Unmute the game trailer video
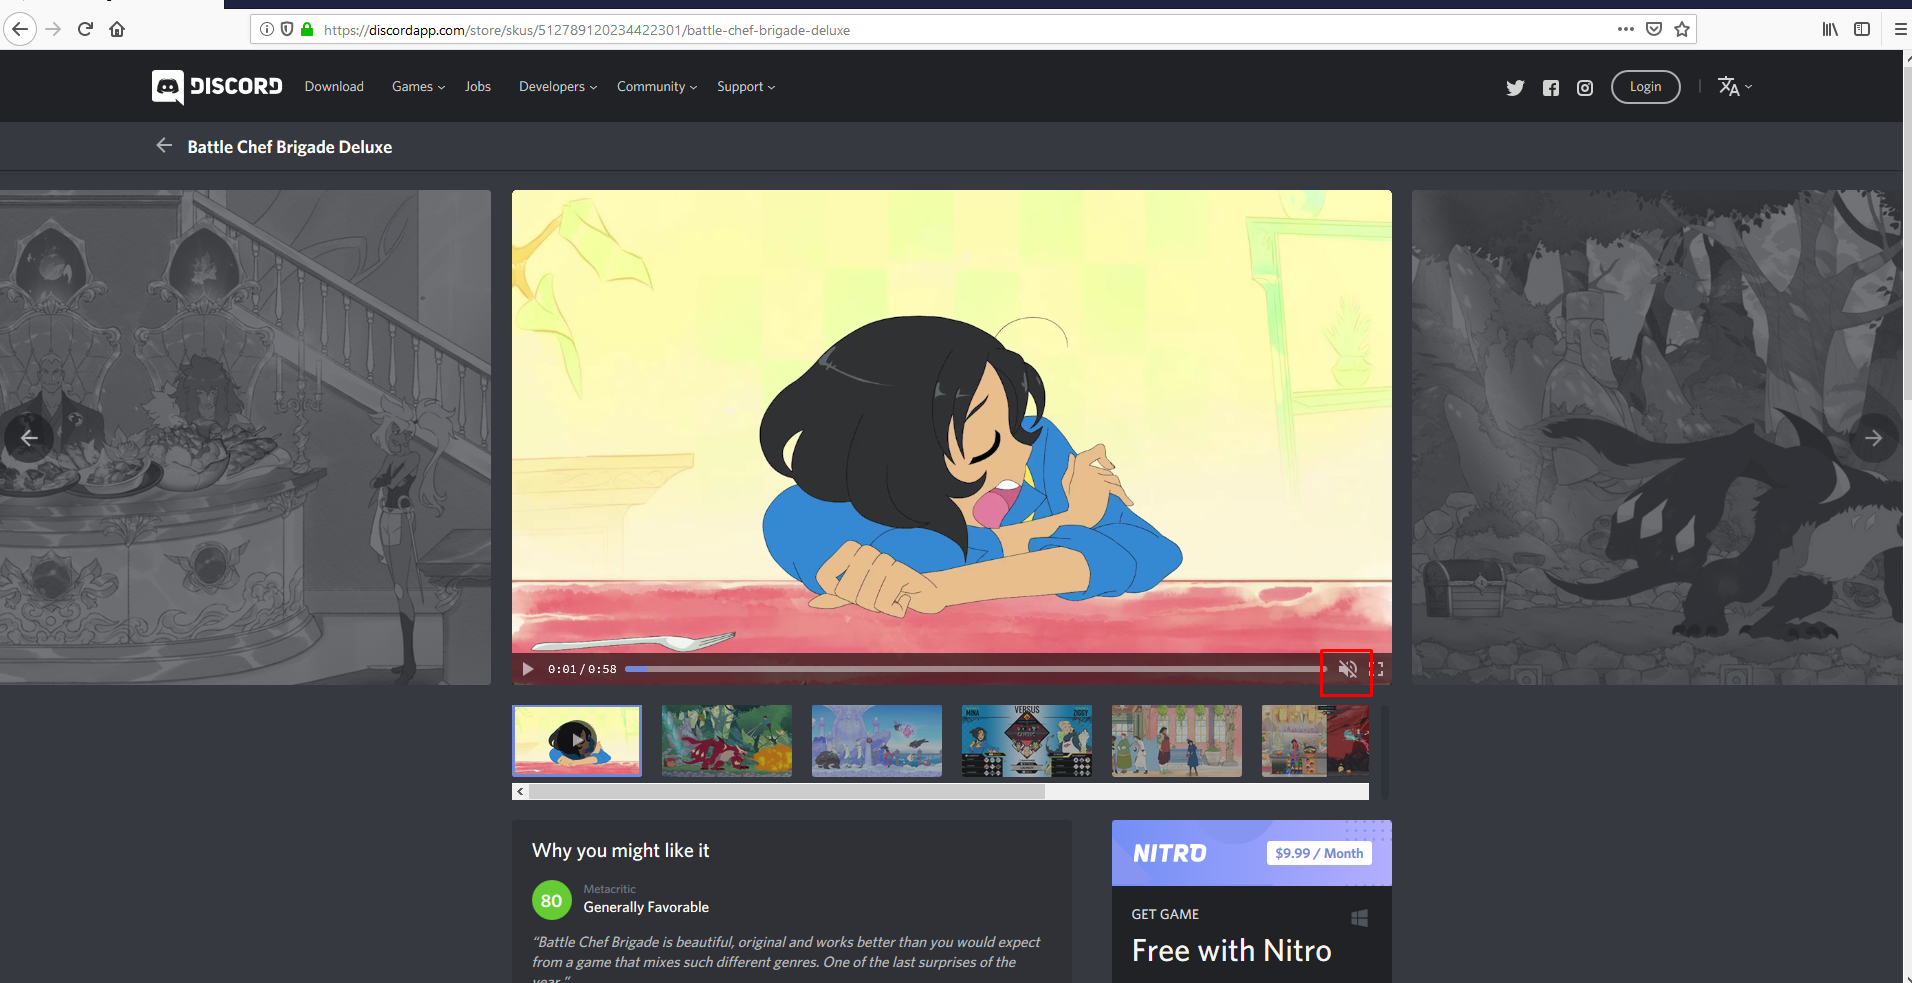The image size is (1912, 983). 1347,670
